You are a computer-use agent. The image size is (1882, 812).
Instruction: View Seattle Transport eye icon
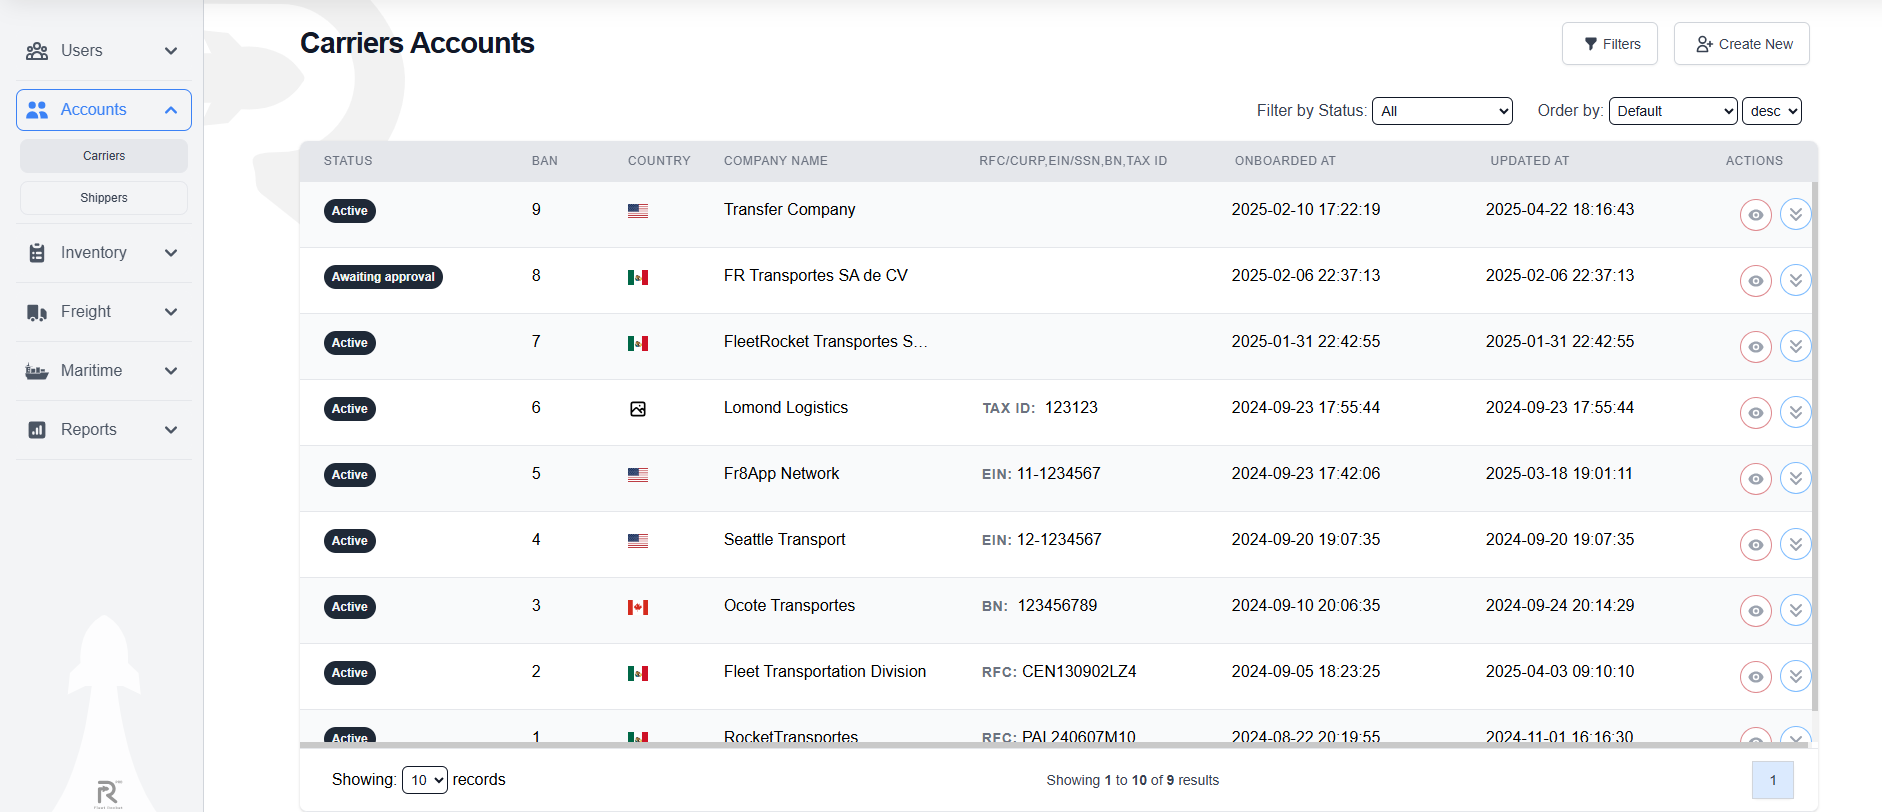(1756, 545)
